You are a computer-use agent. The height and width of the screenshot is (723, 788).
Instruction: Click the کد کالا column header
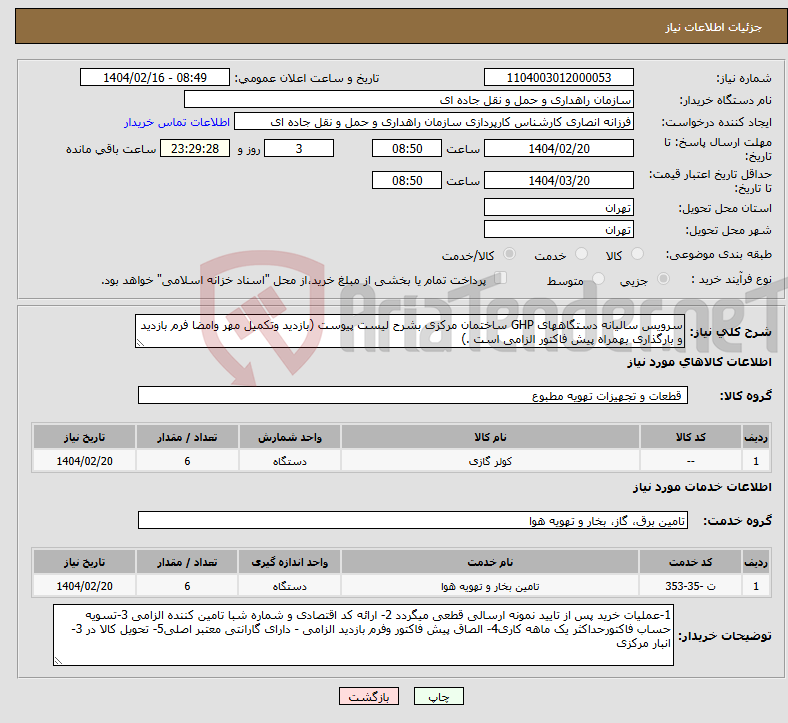click(691, 437)
